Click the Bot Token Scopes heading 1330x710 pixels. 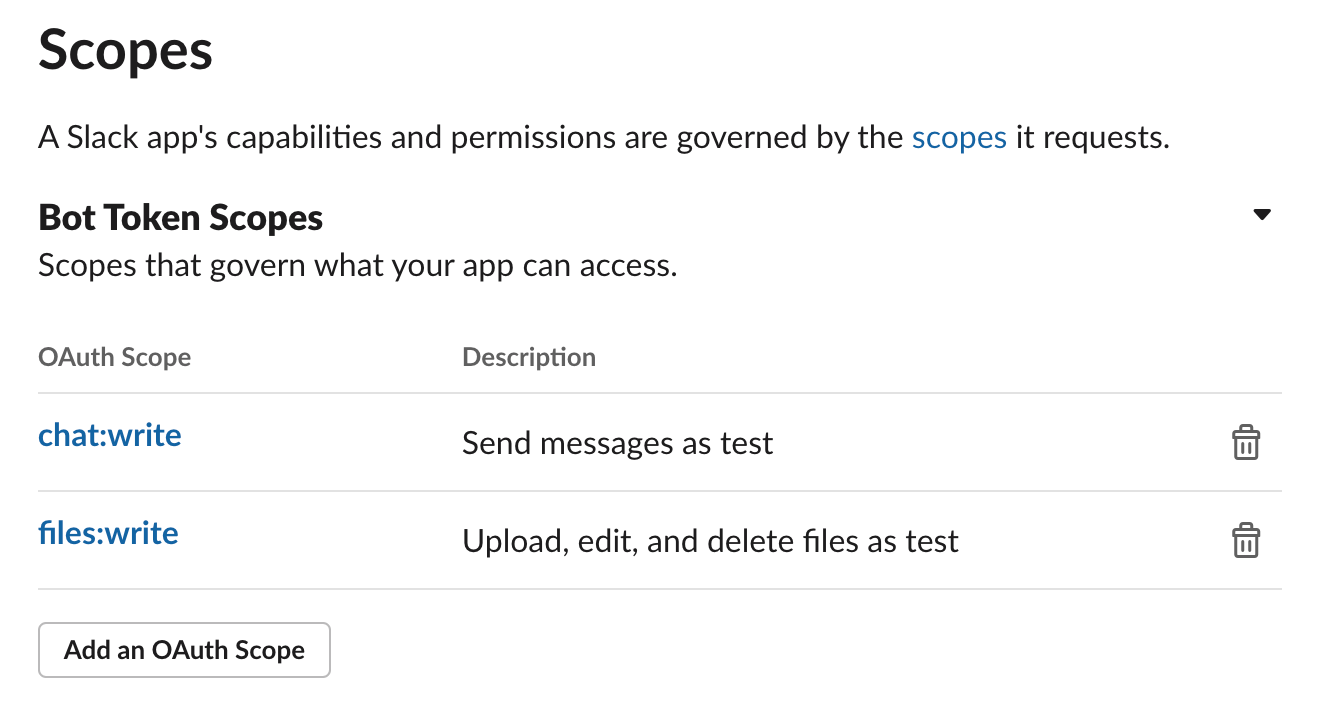click(x=181, y=217)
